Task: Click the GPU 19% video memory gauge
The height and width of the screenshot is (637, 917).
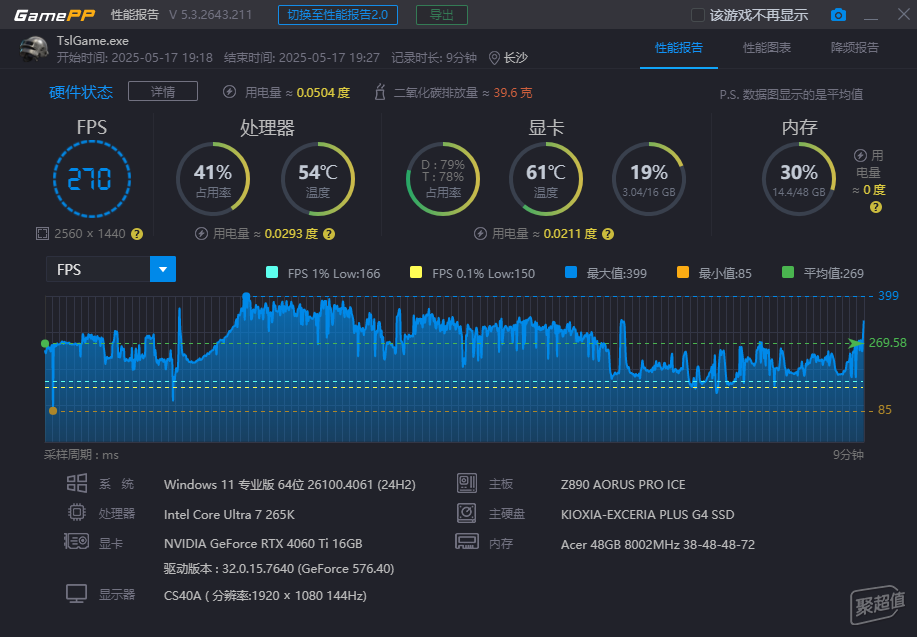Action: (649, 178)
